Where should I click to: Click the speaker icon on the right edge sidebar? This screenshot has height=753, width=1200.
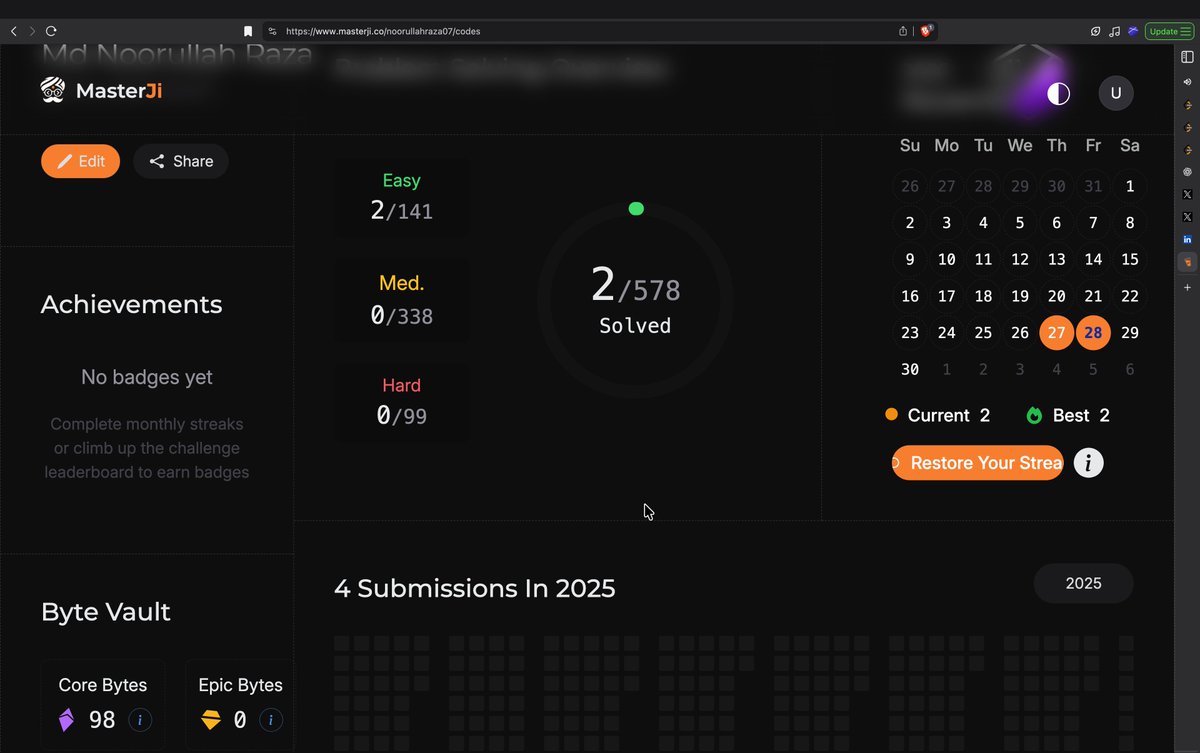(1187, 82)
